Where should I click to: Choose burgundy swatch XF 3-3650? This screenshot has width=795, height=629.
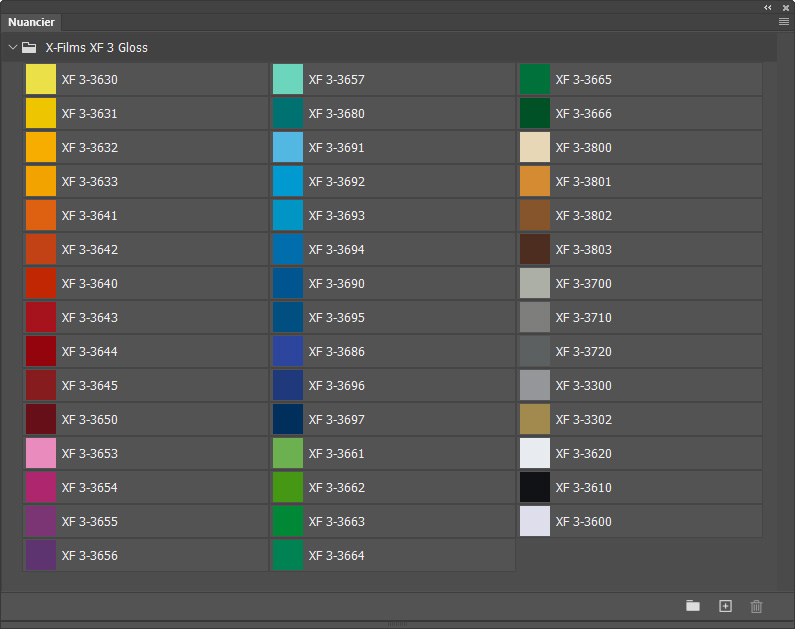(41, 419)
